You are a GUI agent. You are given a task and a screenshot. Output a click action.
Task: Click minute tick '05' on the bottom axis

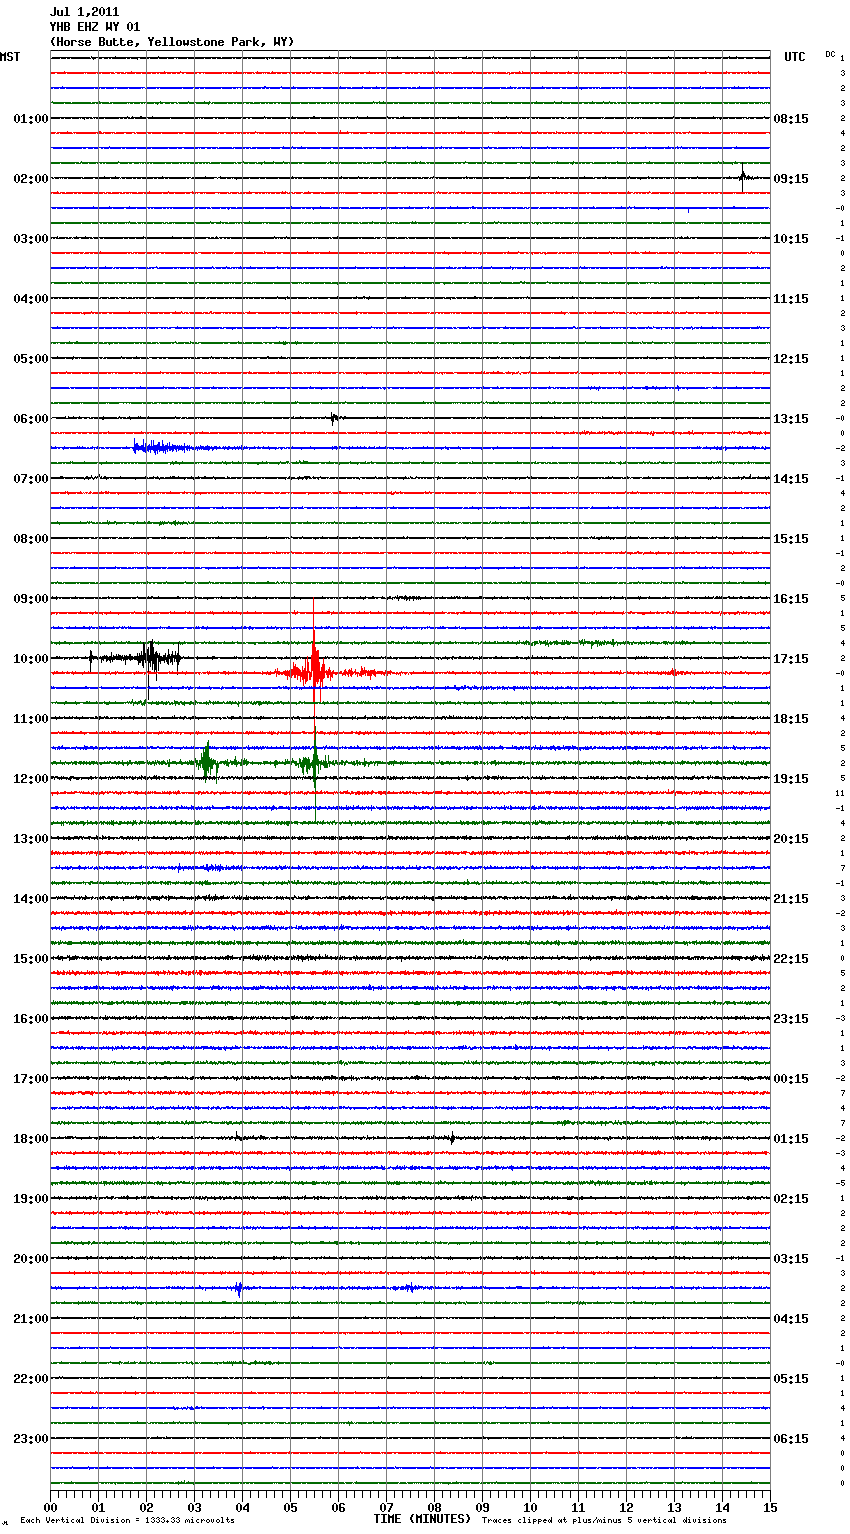click(x=290, y=1507)
